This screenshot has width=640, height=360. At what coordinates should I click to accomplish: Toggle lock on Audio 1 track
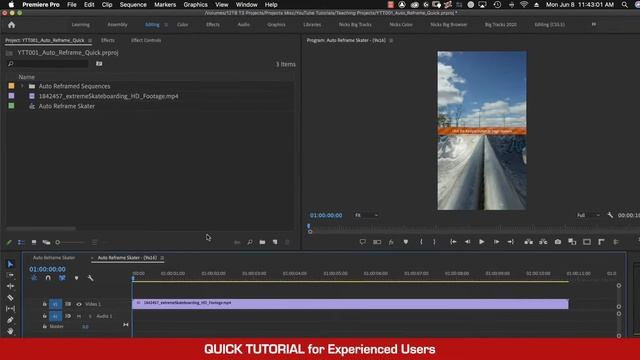click(x=44, y=316)
